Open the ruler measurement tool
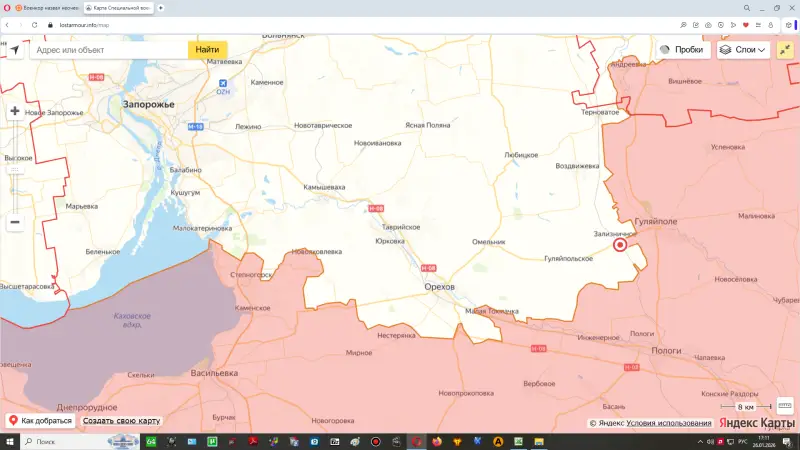The image size is (800, 450). click(x=784, y=406)
